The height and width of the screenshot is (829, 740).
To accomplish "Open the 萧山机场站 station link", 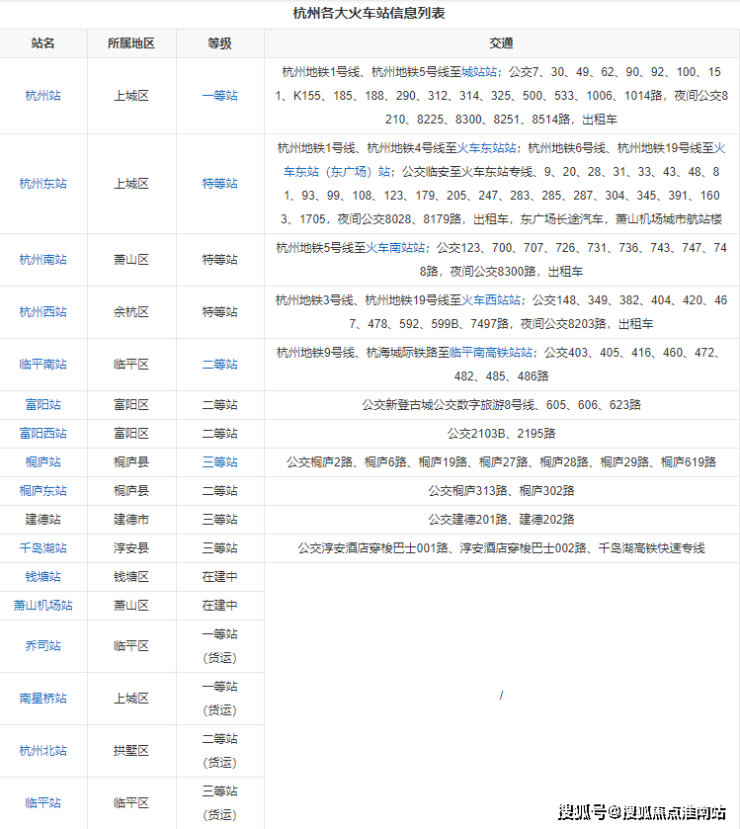I will [43, 606].
